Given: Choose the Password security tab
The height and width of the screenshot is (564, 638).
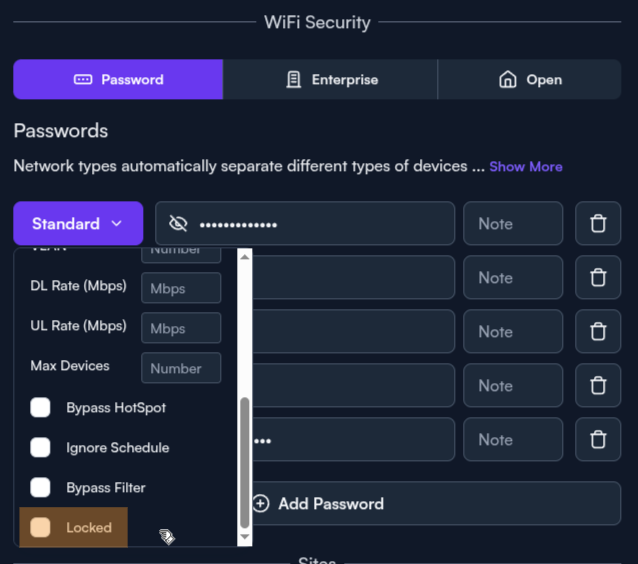Looking at the screenshot, I should (118, 80).
